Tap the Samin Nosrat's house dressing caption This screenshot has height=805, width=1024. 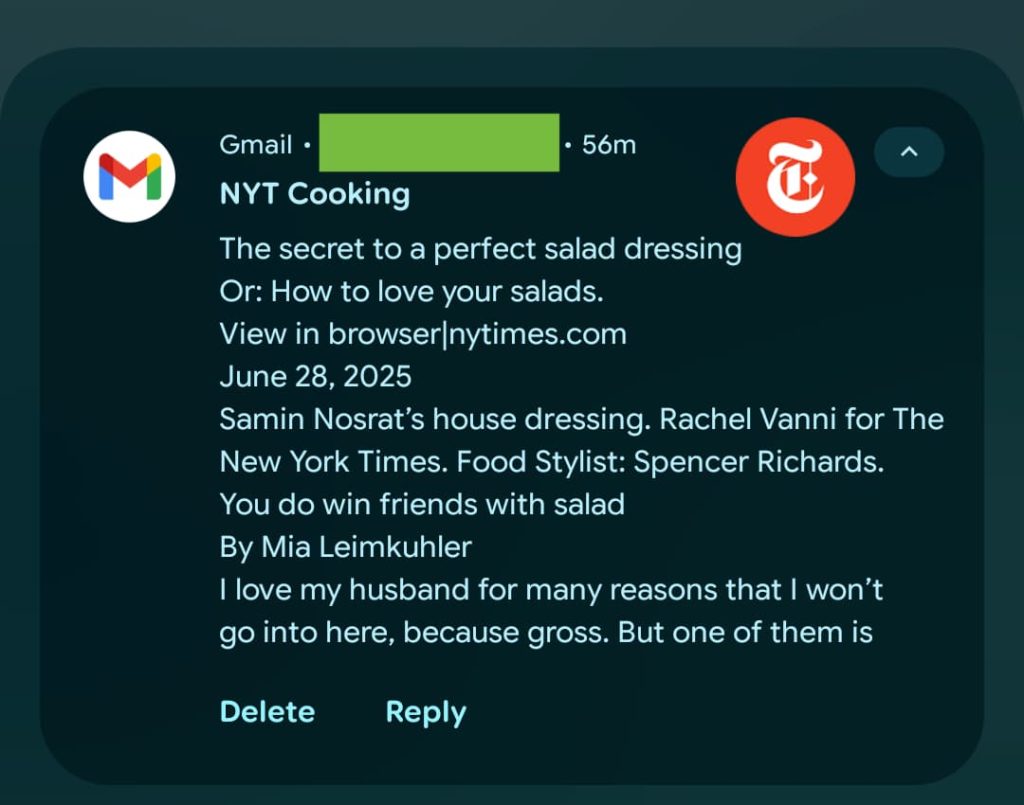click(435, 419)
